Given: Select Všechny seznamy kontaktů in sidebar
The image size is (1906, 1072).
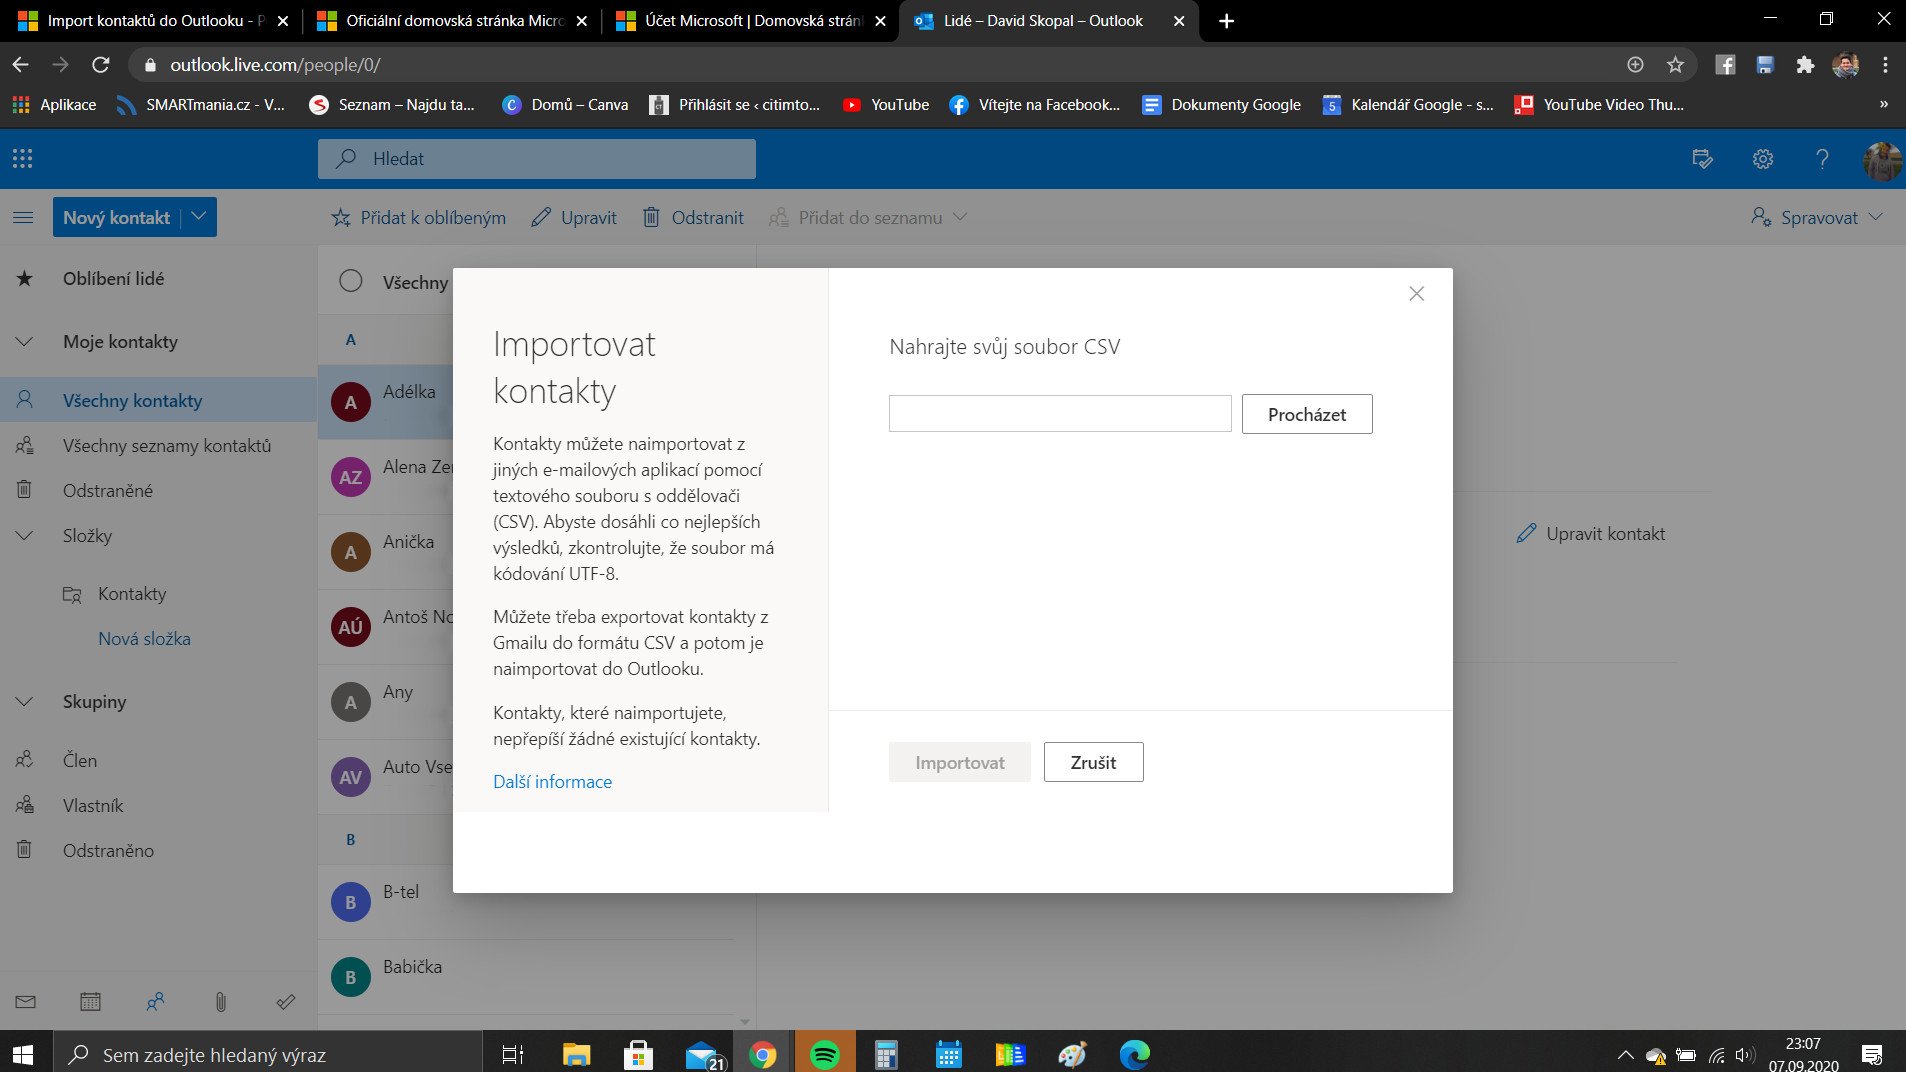Looking at the screenshot, I should coord(159,445).
